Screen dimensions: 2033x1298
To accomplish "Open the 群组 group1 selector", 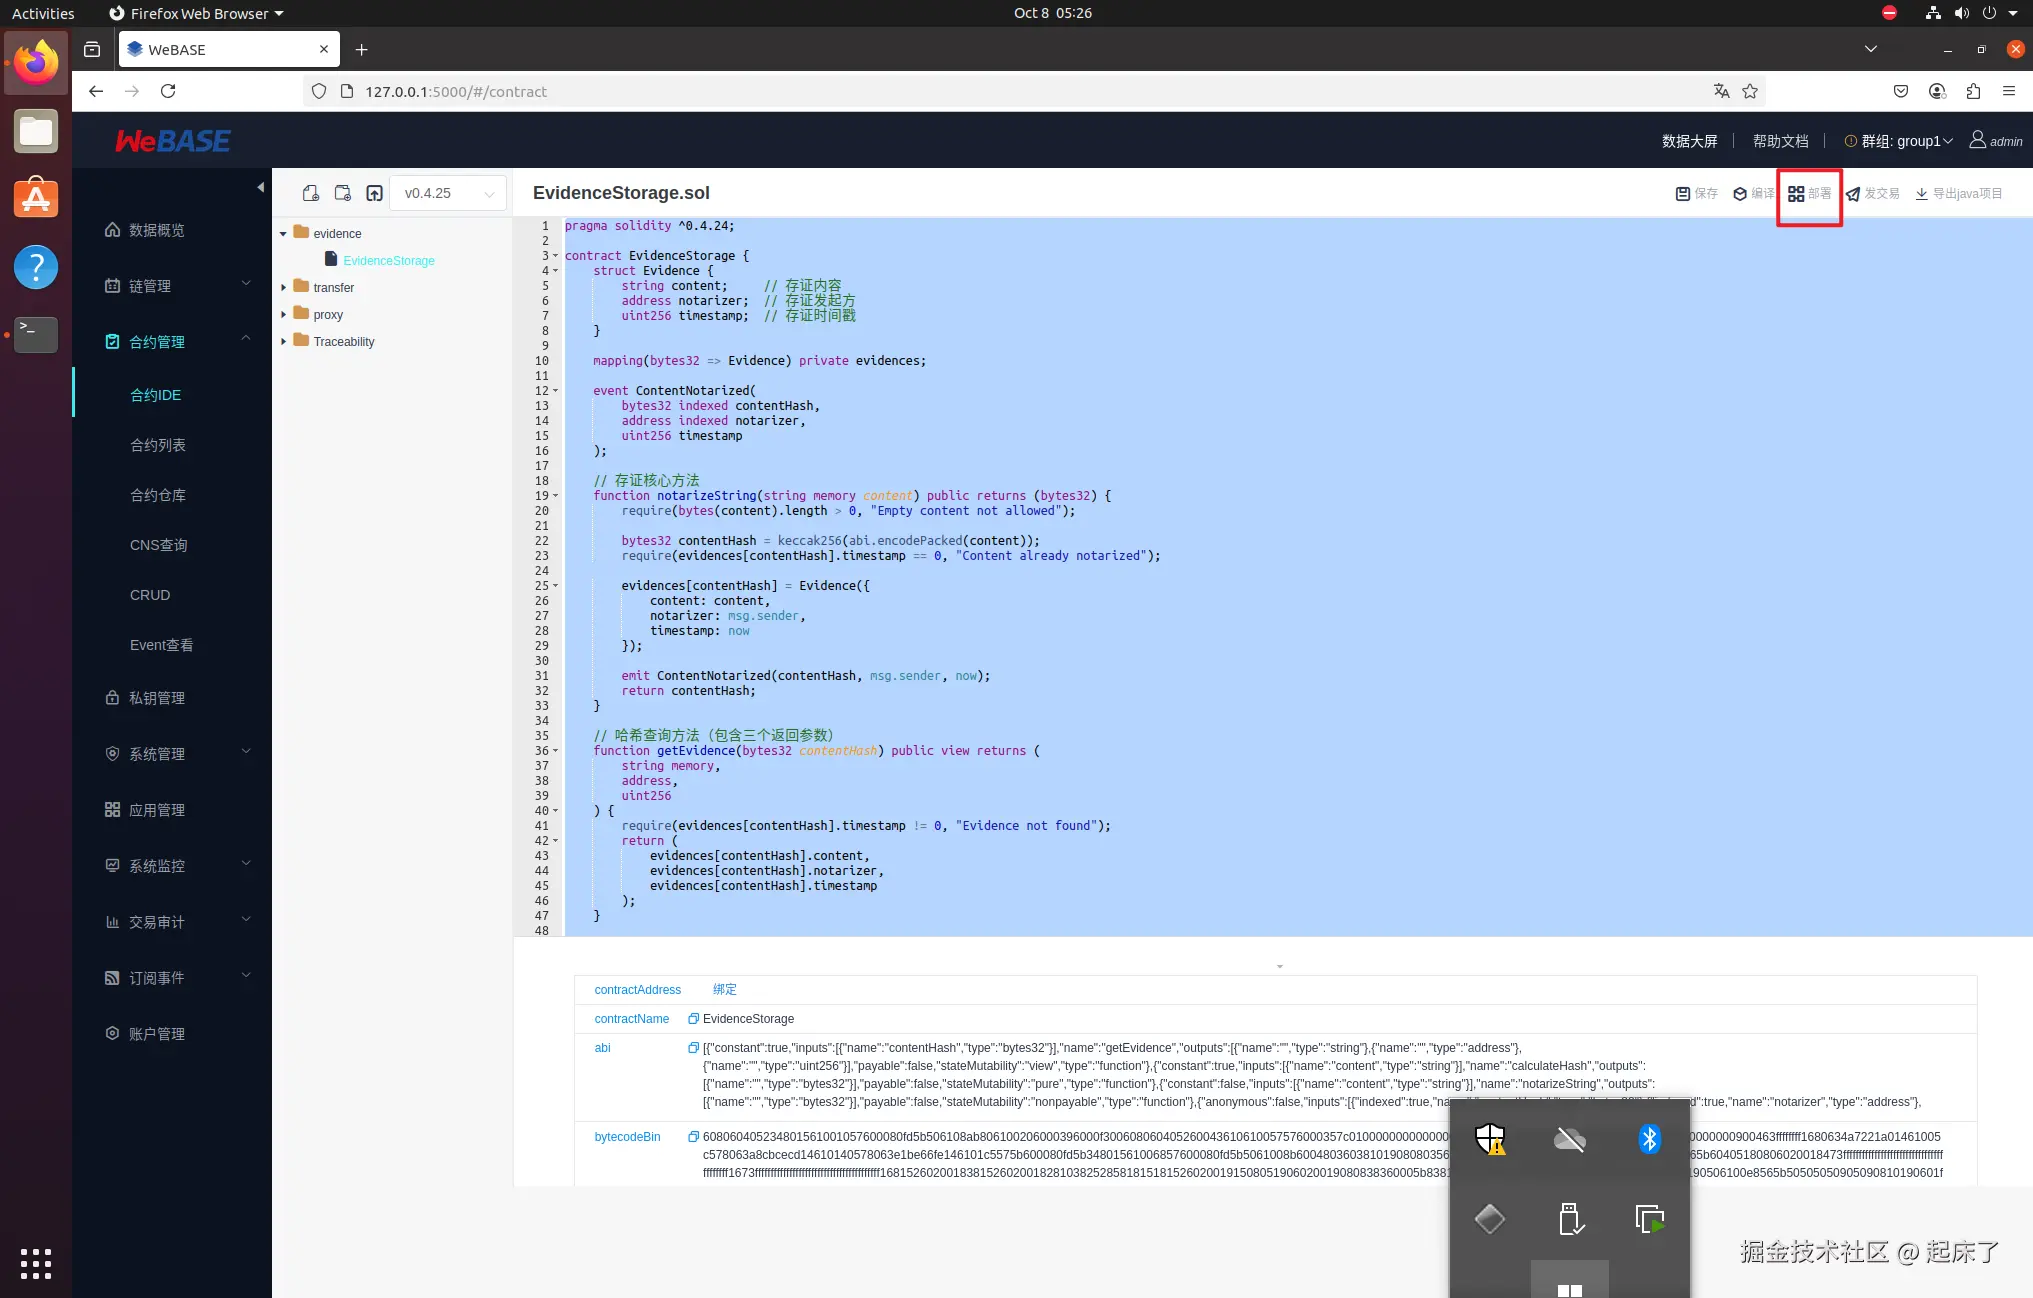I will click(1905, 141).
